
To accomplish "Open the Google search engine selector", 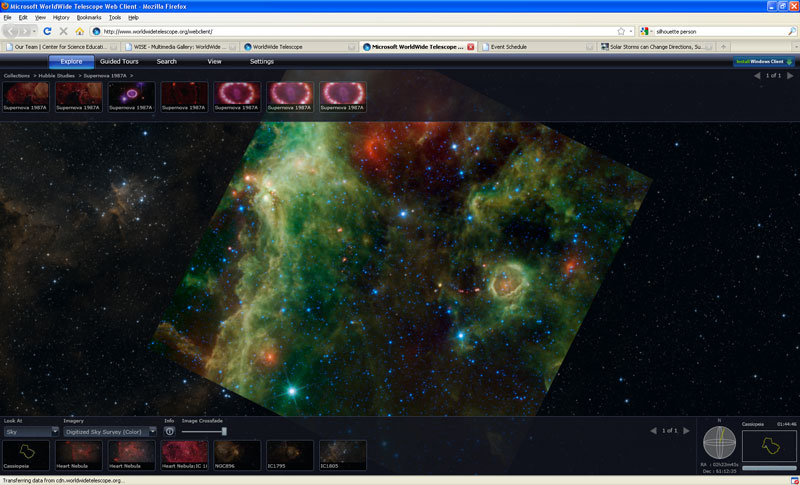I will (x=646, y=32).
